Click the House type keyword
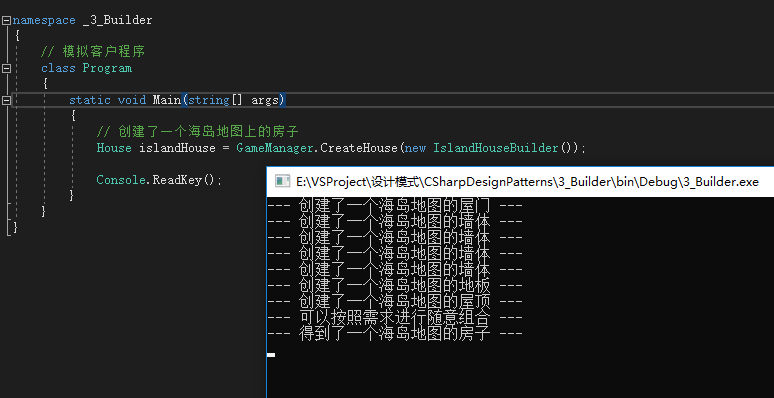This screenshot has width=774, height=398. 114,148
